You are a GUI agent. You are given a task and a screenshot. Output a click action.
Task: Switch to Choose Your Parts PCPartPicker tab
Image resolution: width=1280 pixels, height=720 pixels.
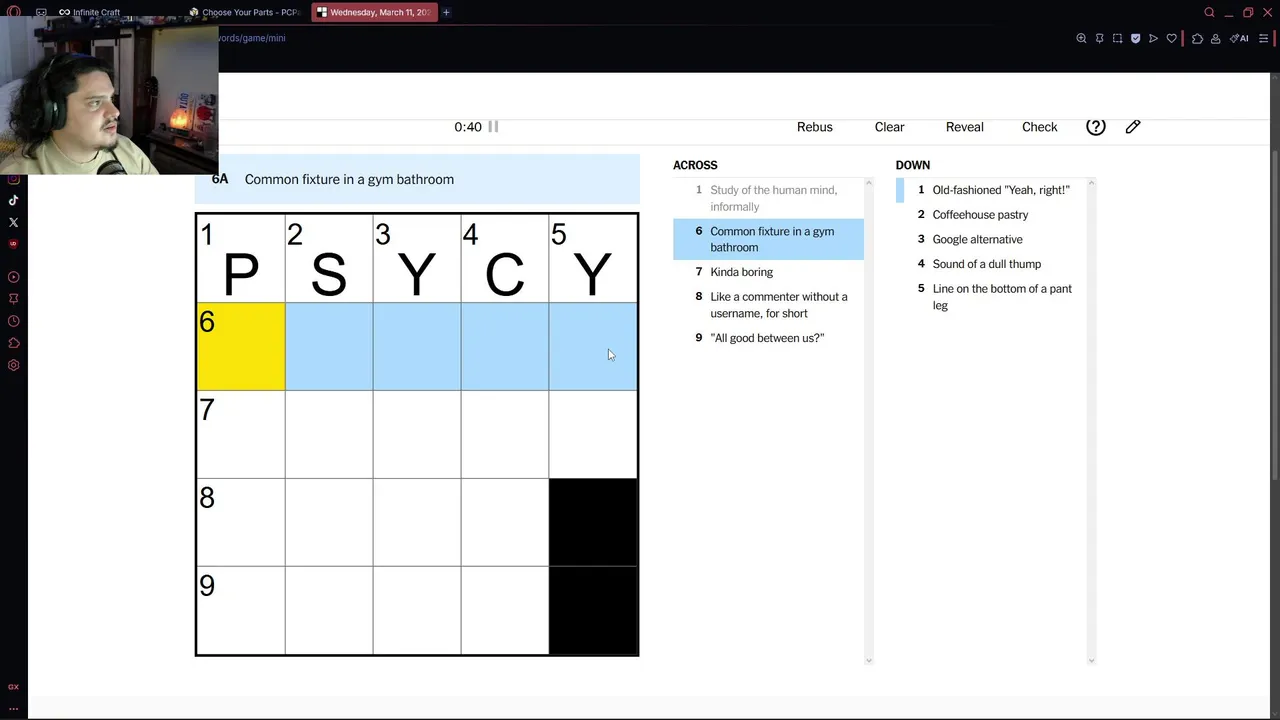coord(245,12)
